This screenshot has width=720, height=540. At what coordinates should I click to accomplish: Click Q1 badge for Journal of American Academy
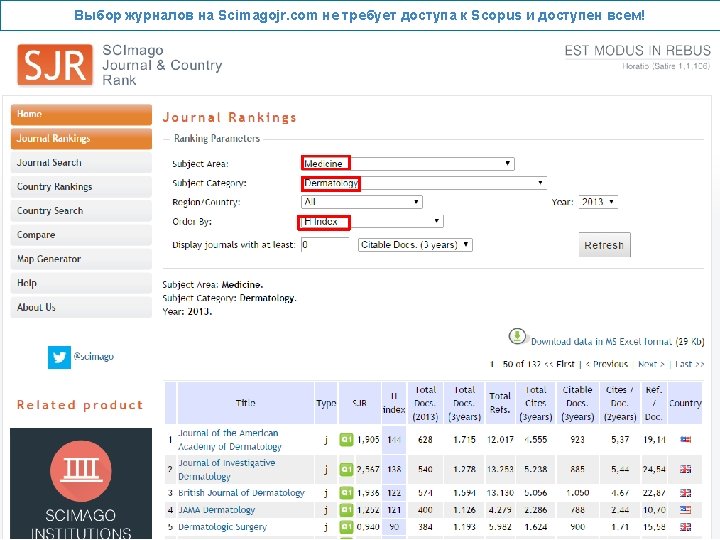pos(346,439)
